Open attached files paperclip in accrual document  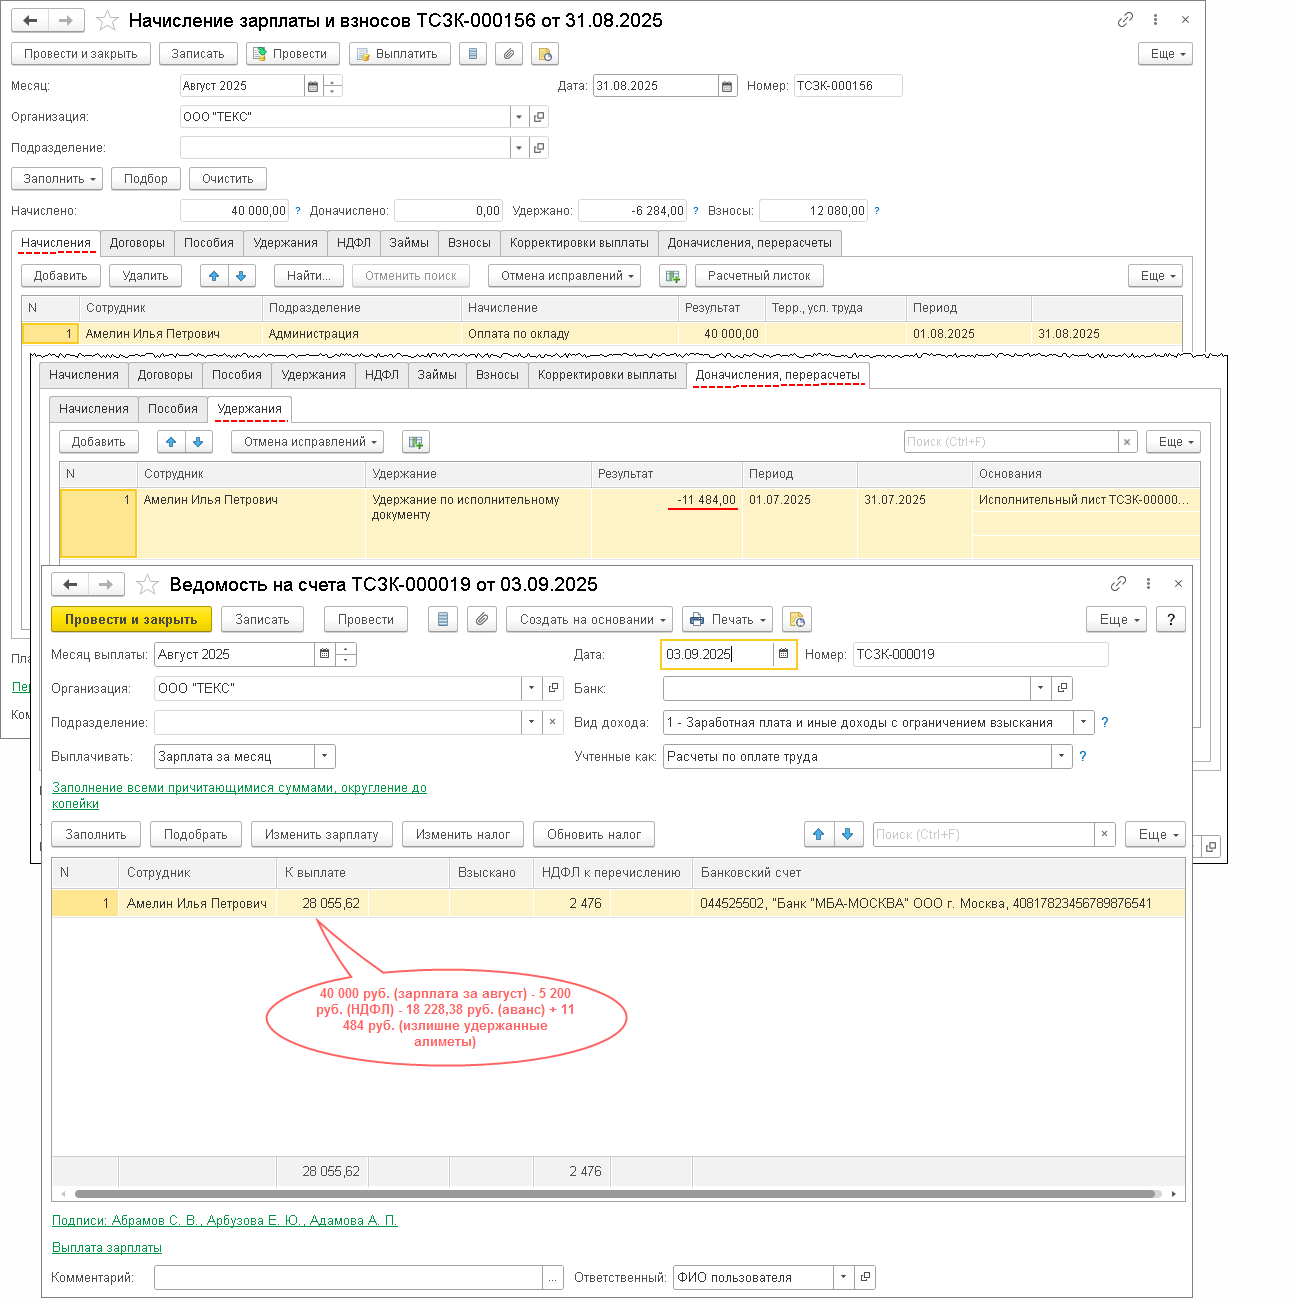pyautogui.click(x=509, y=54)
